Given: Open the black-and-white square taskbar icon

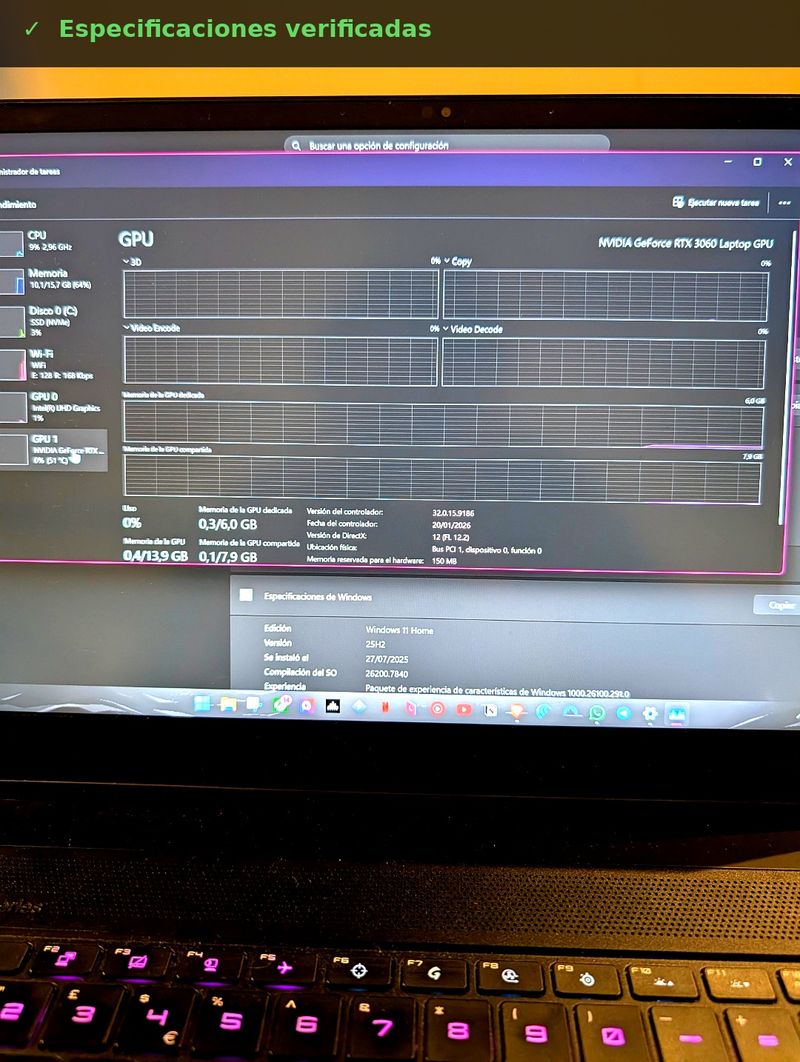Looking at the screenshot, I should (333, 706).
